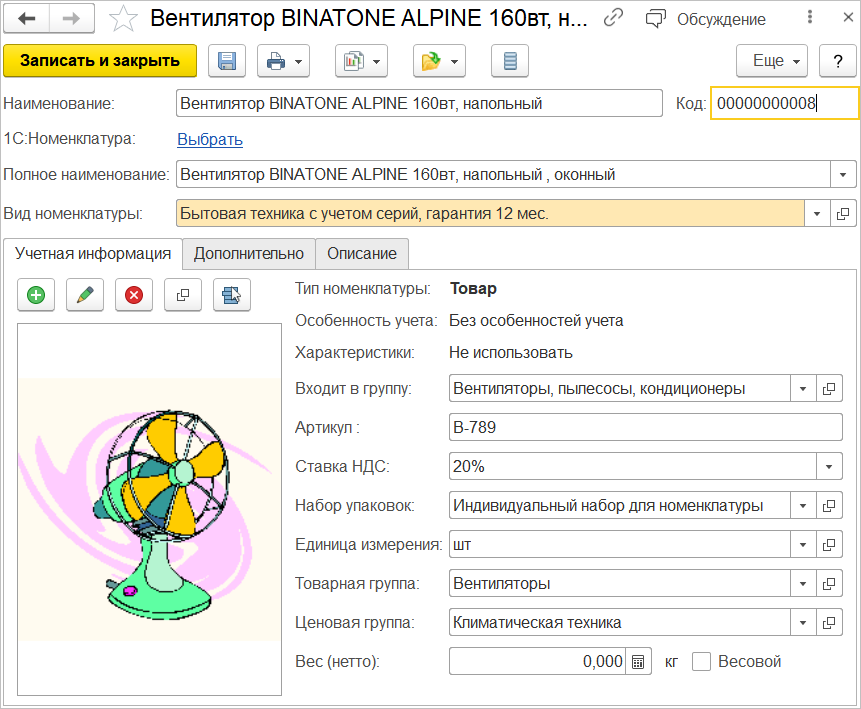Click the red delete image icon
Image resolution: width=861 pixels, height=709 pixels.
click(x=134, y=295)
